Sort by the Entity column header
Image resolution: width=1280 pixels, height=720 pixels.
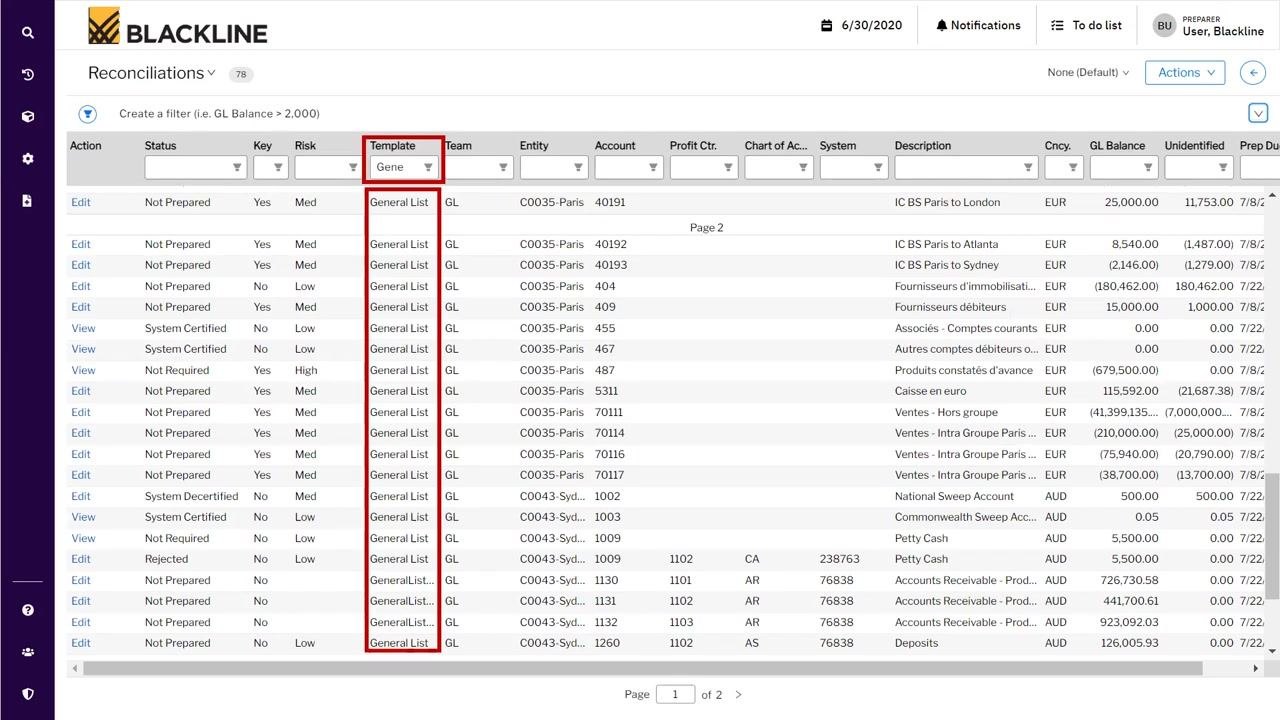[534, 145]
